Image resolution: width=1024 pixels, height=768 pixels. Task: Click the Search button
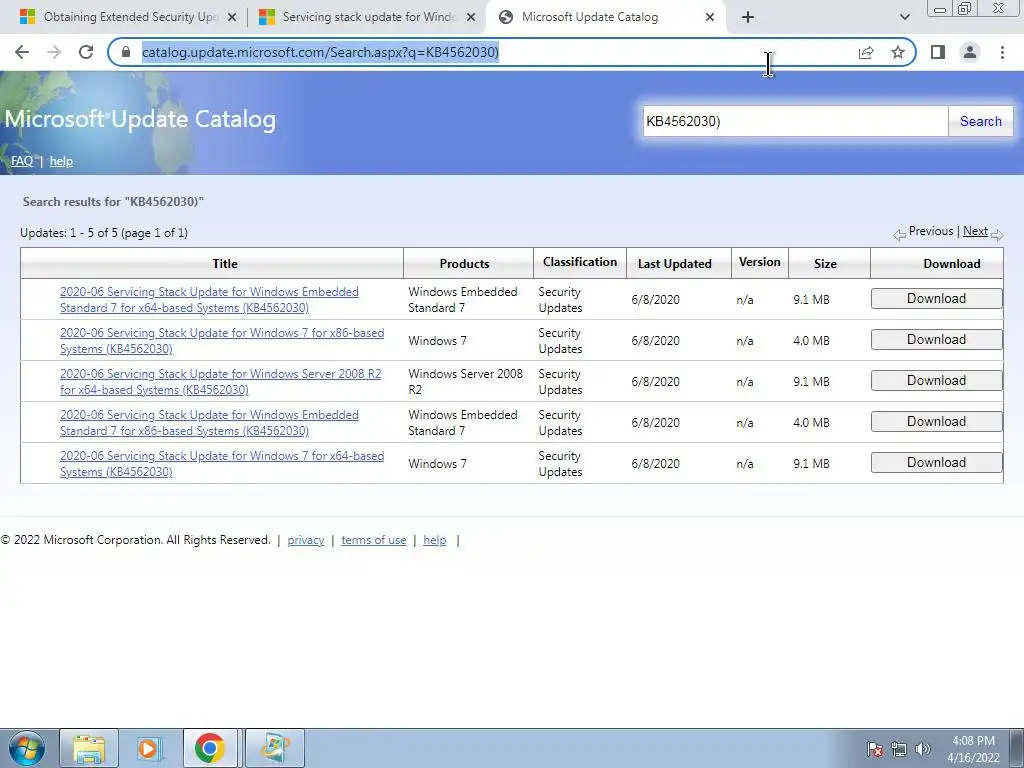coord(980,121)
